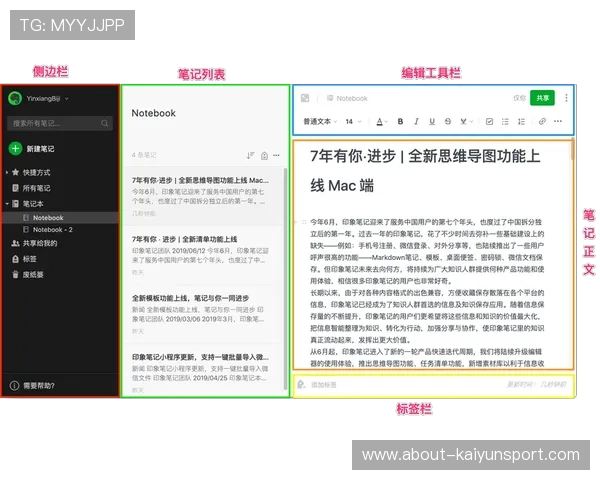Click the magnifier search icon
The height and width of the screenshot is (480, 600).
click(104, 123)
